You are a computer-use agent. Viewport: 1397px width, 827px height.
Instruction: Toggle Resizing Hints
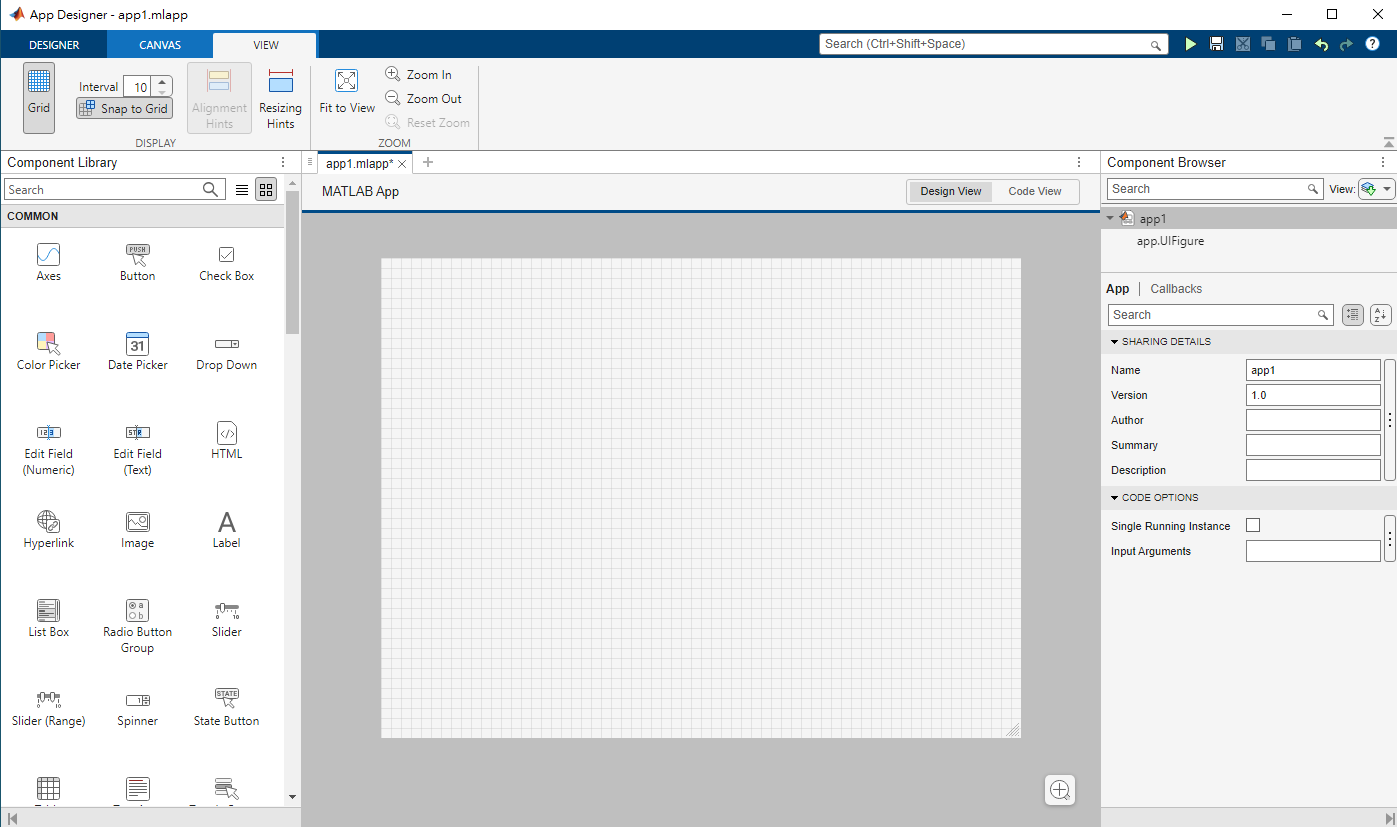[281, 99]
